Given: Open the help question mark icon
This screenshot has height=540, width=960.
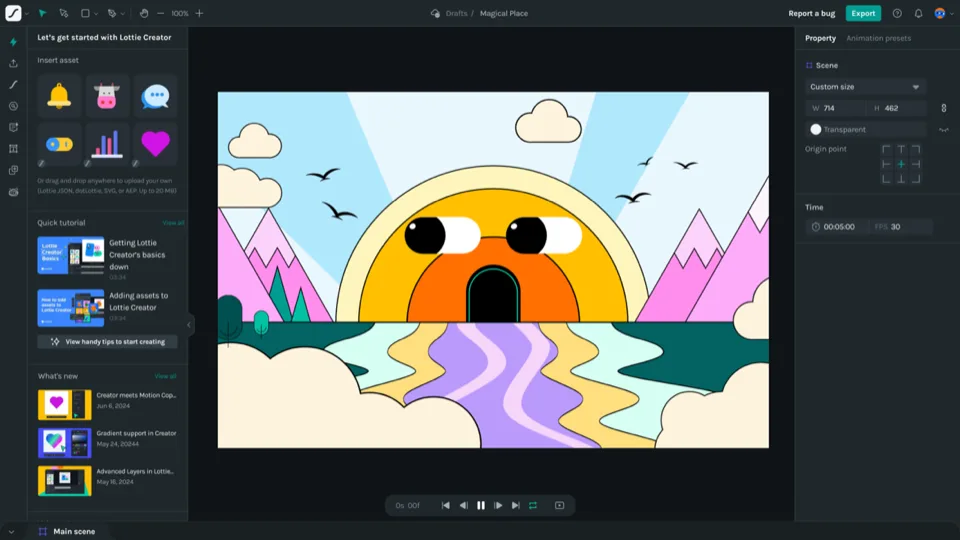Looking at the screenshot, I should tap(897, 13).
